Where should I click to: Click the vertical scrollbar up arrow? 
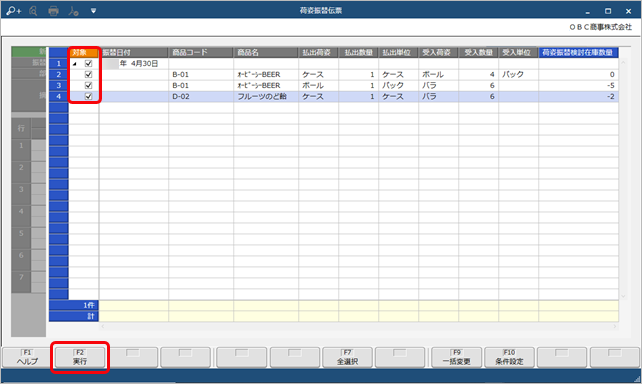tap(623, 62)
